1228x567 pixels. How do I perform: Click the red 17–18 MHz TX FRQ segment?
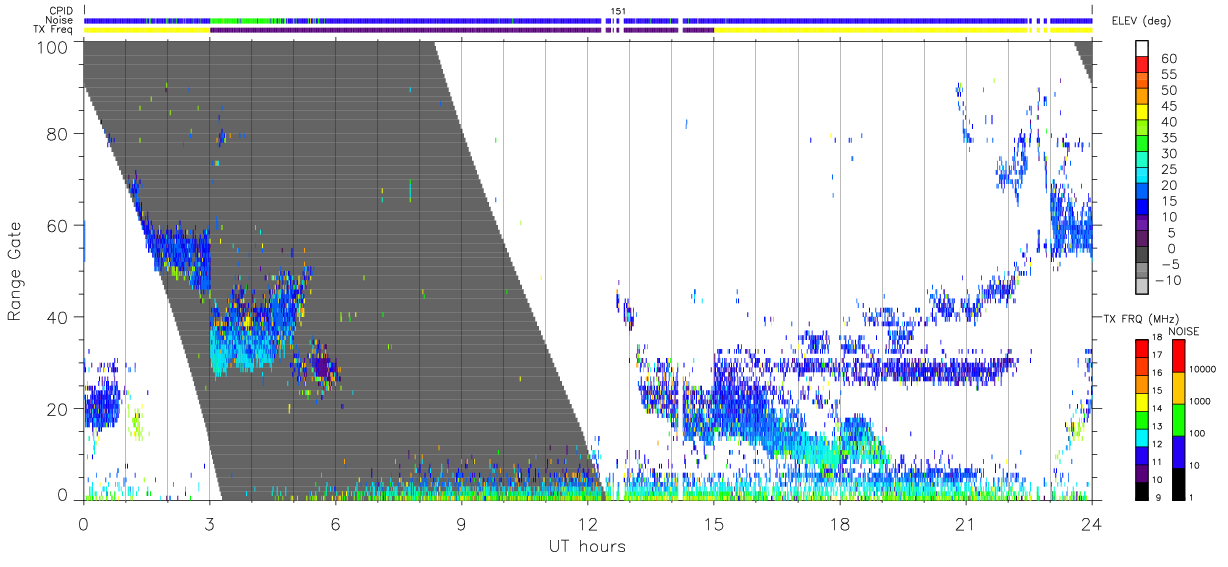pyautogui.click(x=1142, y=347)
